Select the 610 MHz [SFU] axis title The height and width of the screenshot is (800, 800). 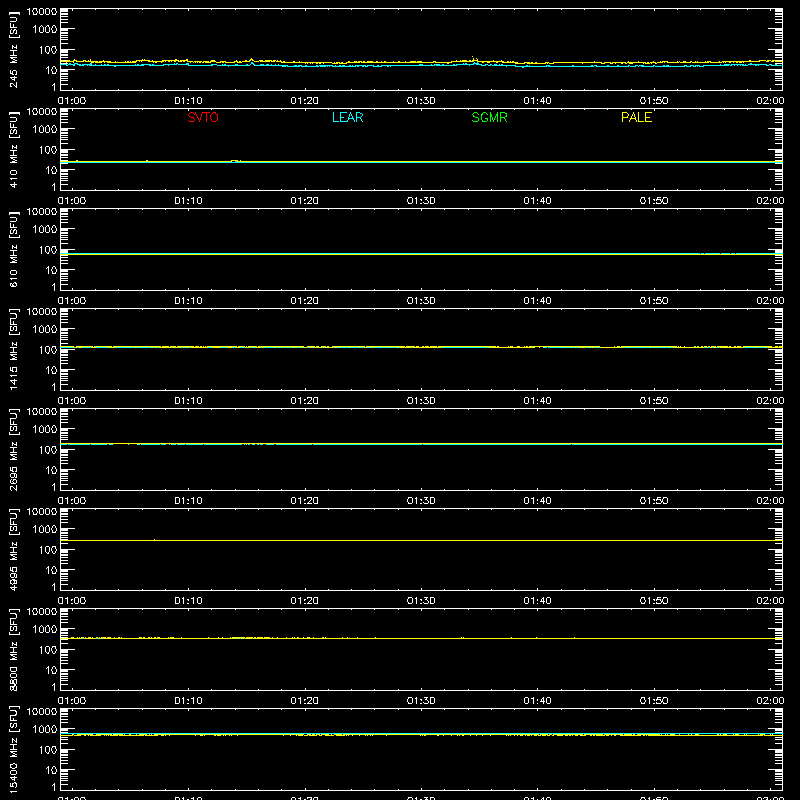(x=13, y=249)
